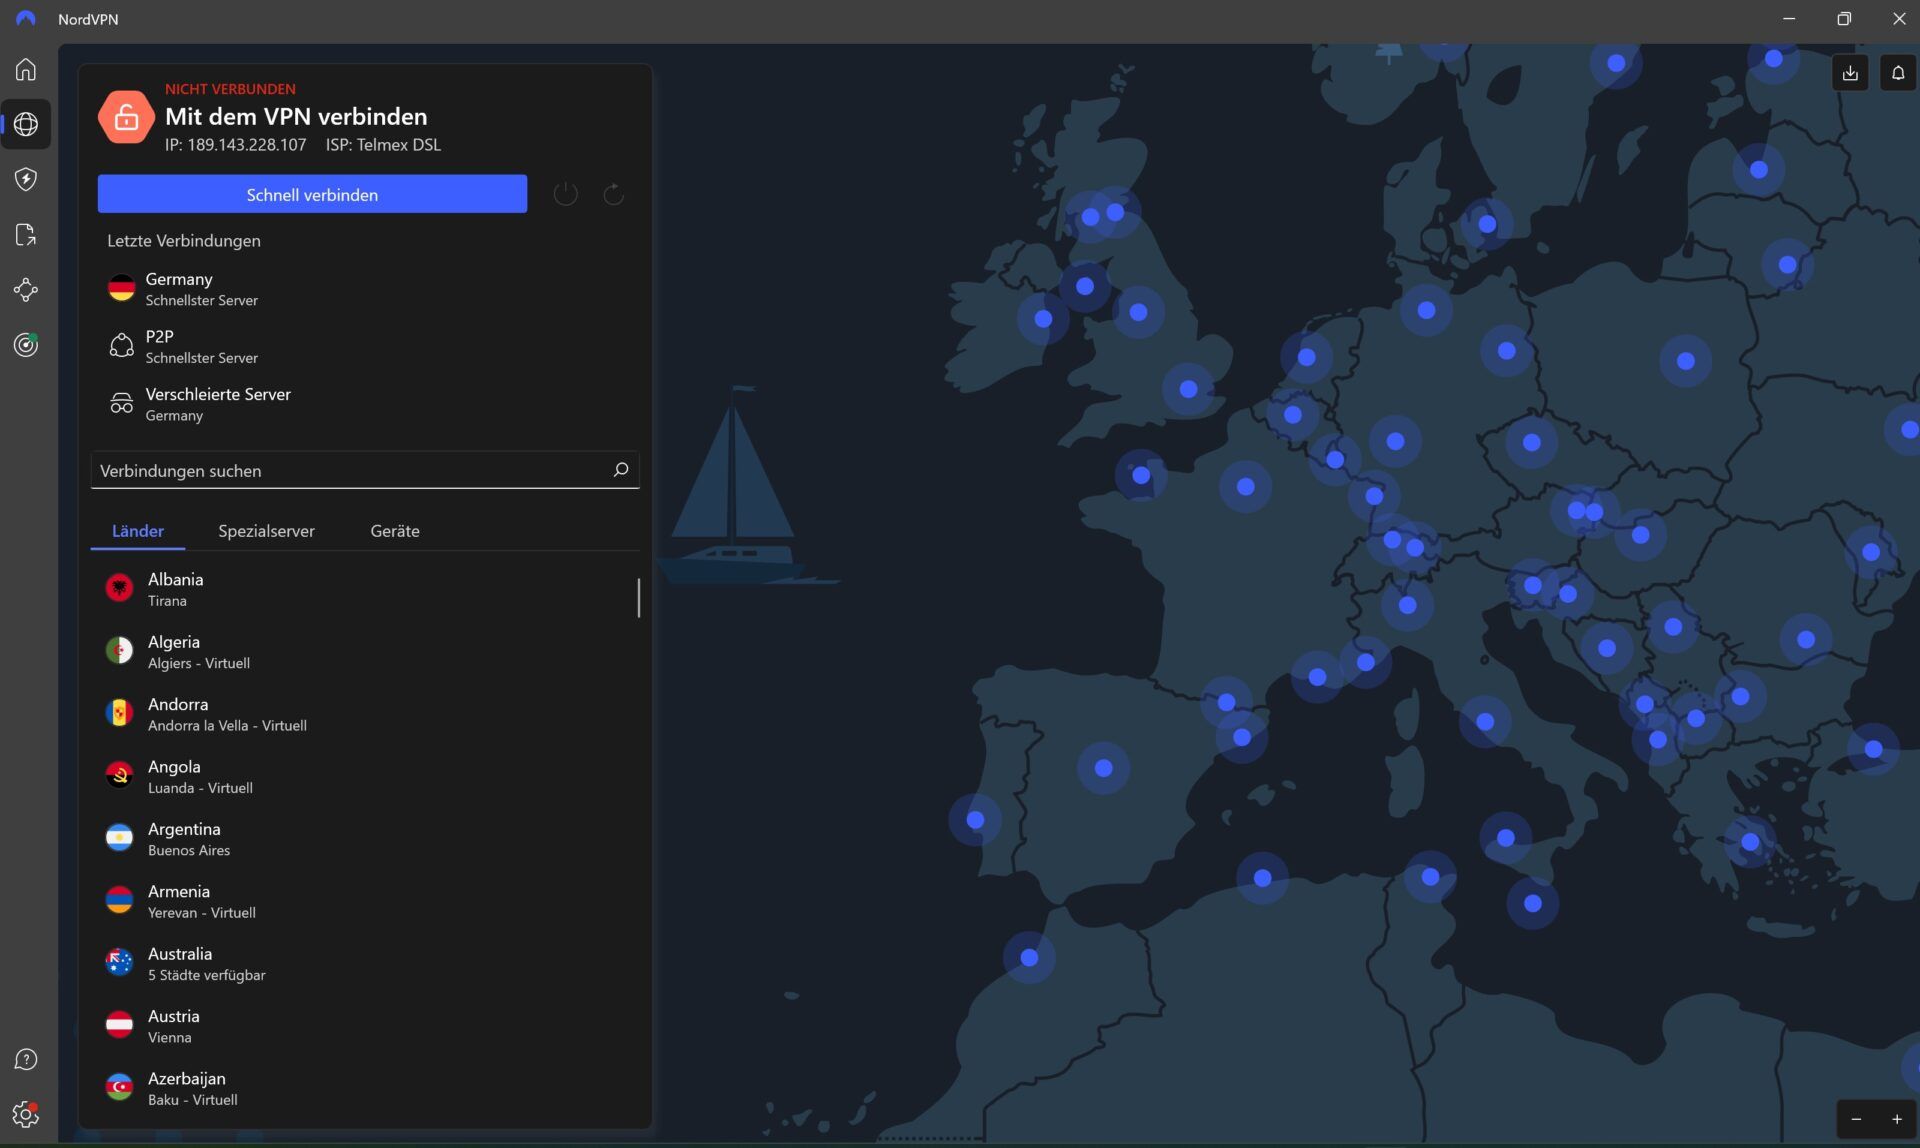Image resolution: width=1920 pixels, height=1148 pixels.
Task: Open the notifications bell icon
Action: pos(1898,73)
